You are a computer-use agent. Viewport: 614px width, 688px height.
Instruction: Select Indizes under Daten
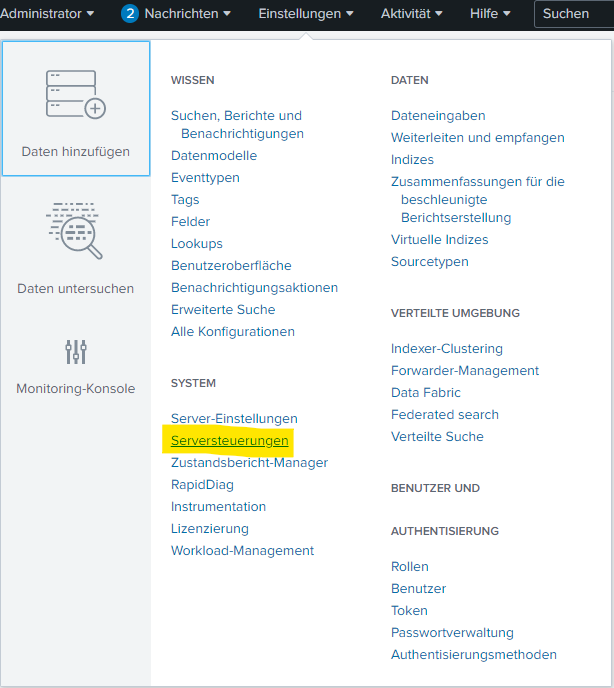[x=412, y=160]
